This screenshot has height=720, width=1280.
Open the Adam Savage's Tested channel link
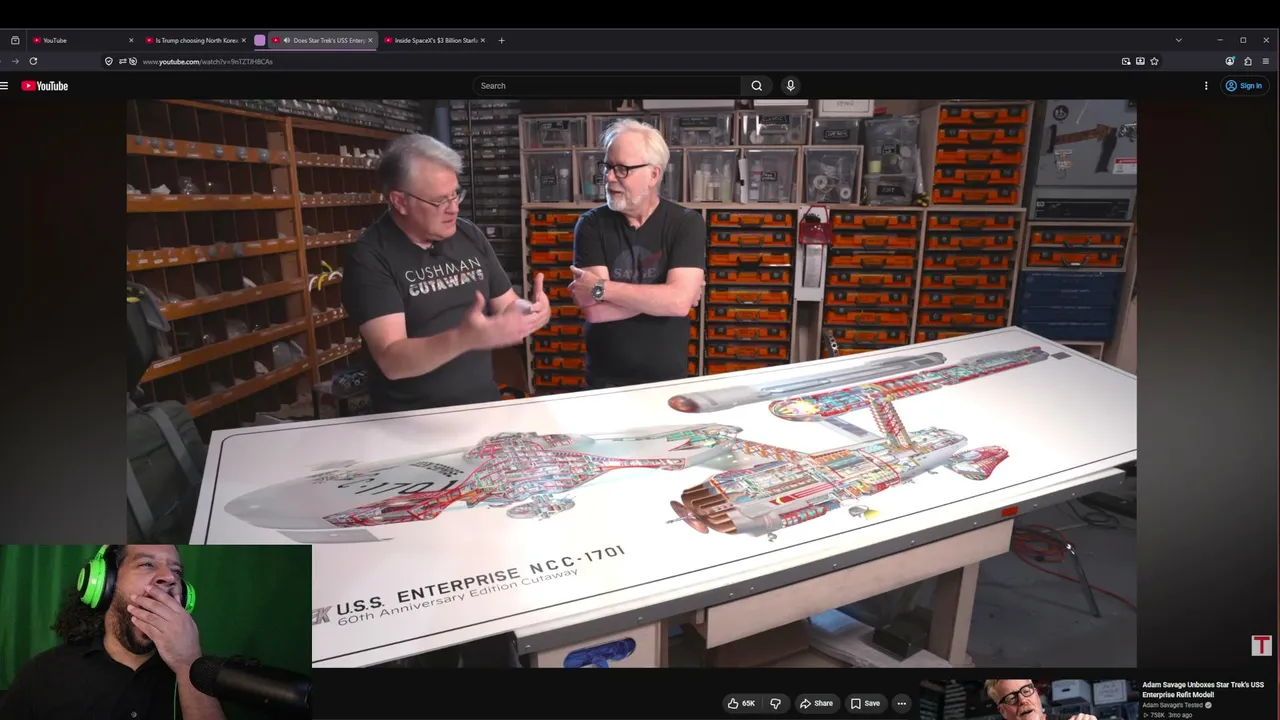click(1173, 705)
